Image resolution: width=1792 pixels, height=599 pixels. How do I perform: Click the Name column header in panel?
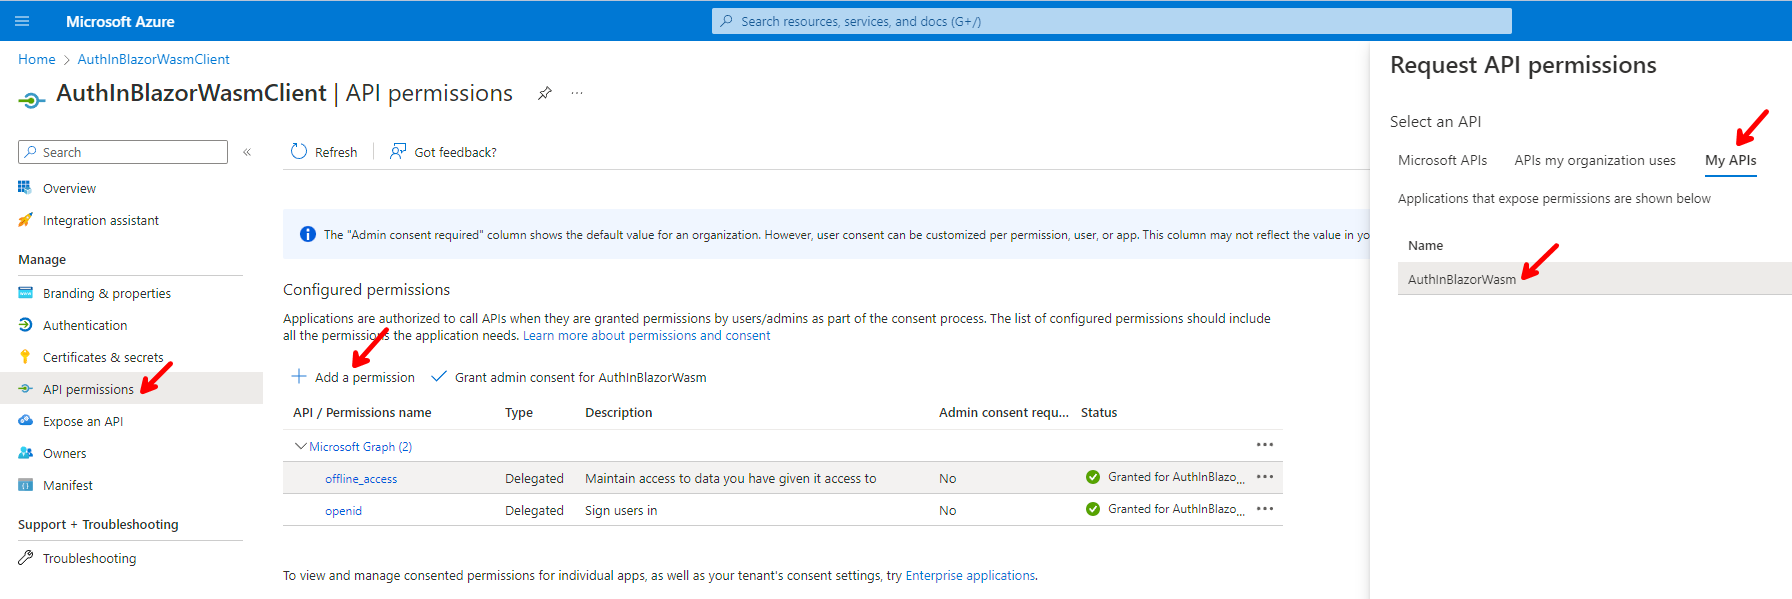click(1425, 245)
